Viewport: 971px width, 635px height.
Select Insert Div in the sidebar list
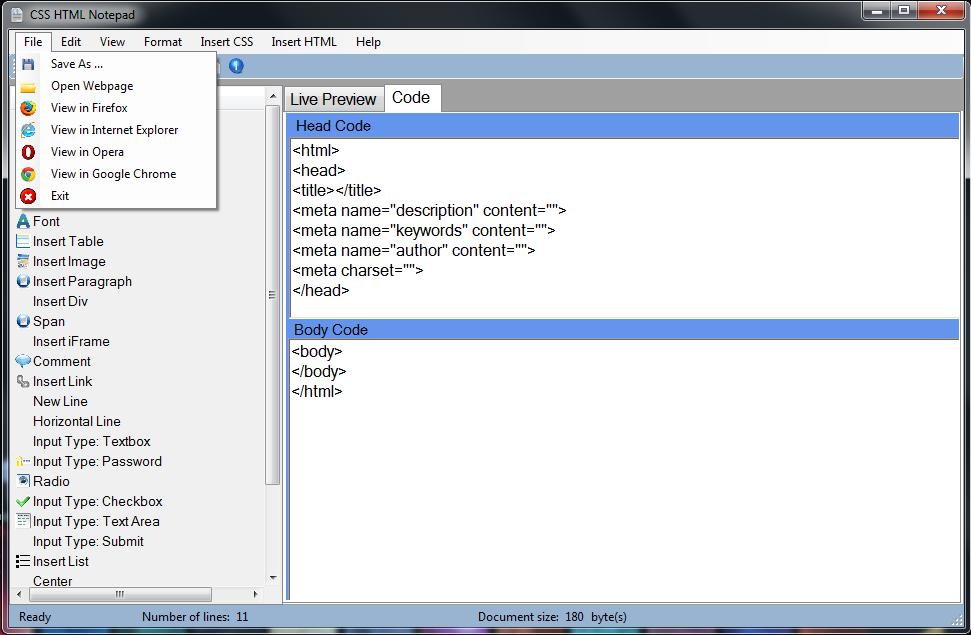coord(60,301)
